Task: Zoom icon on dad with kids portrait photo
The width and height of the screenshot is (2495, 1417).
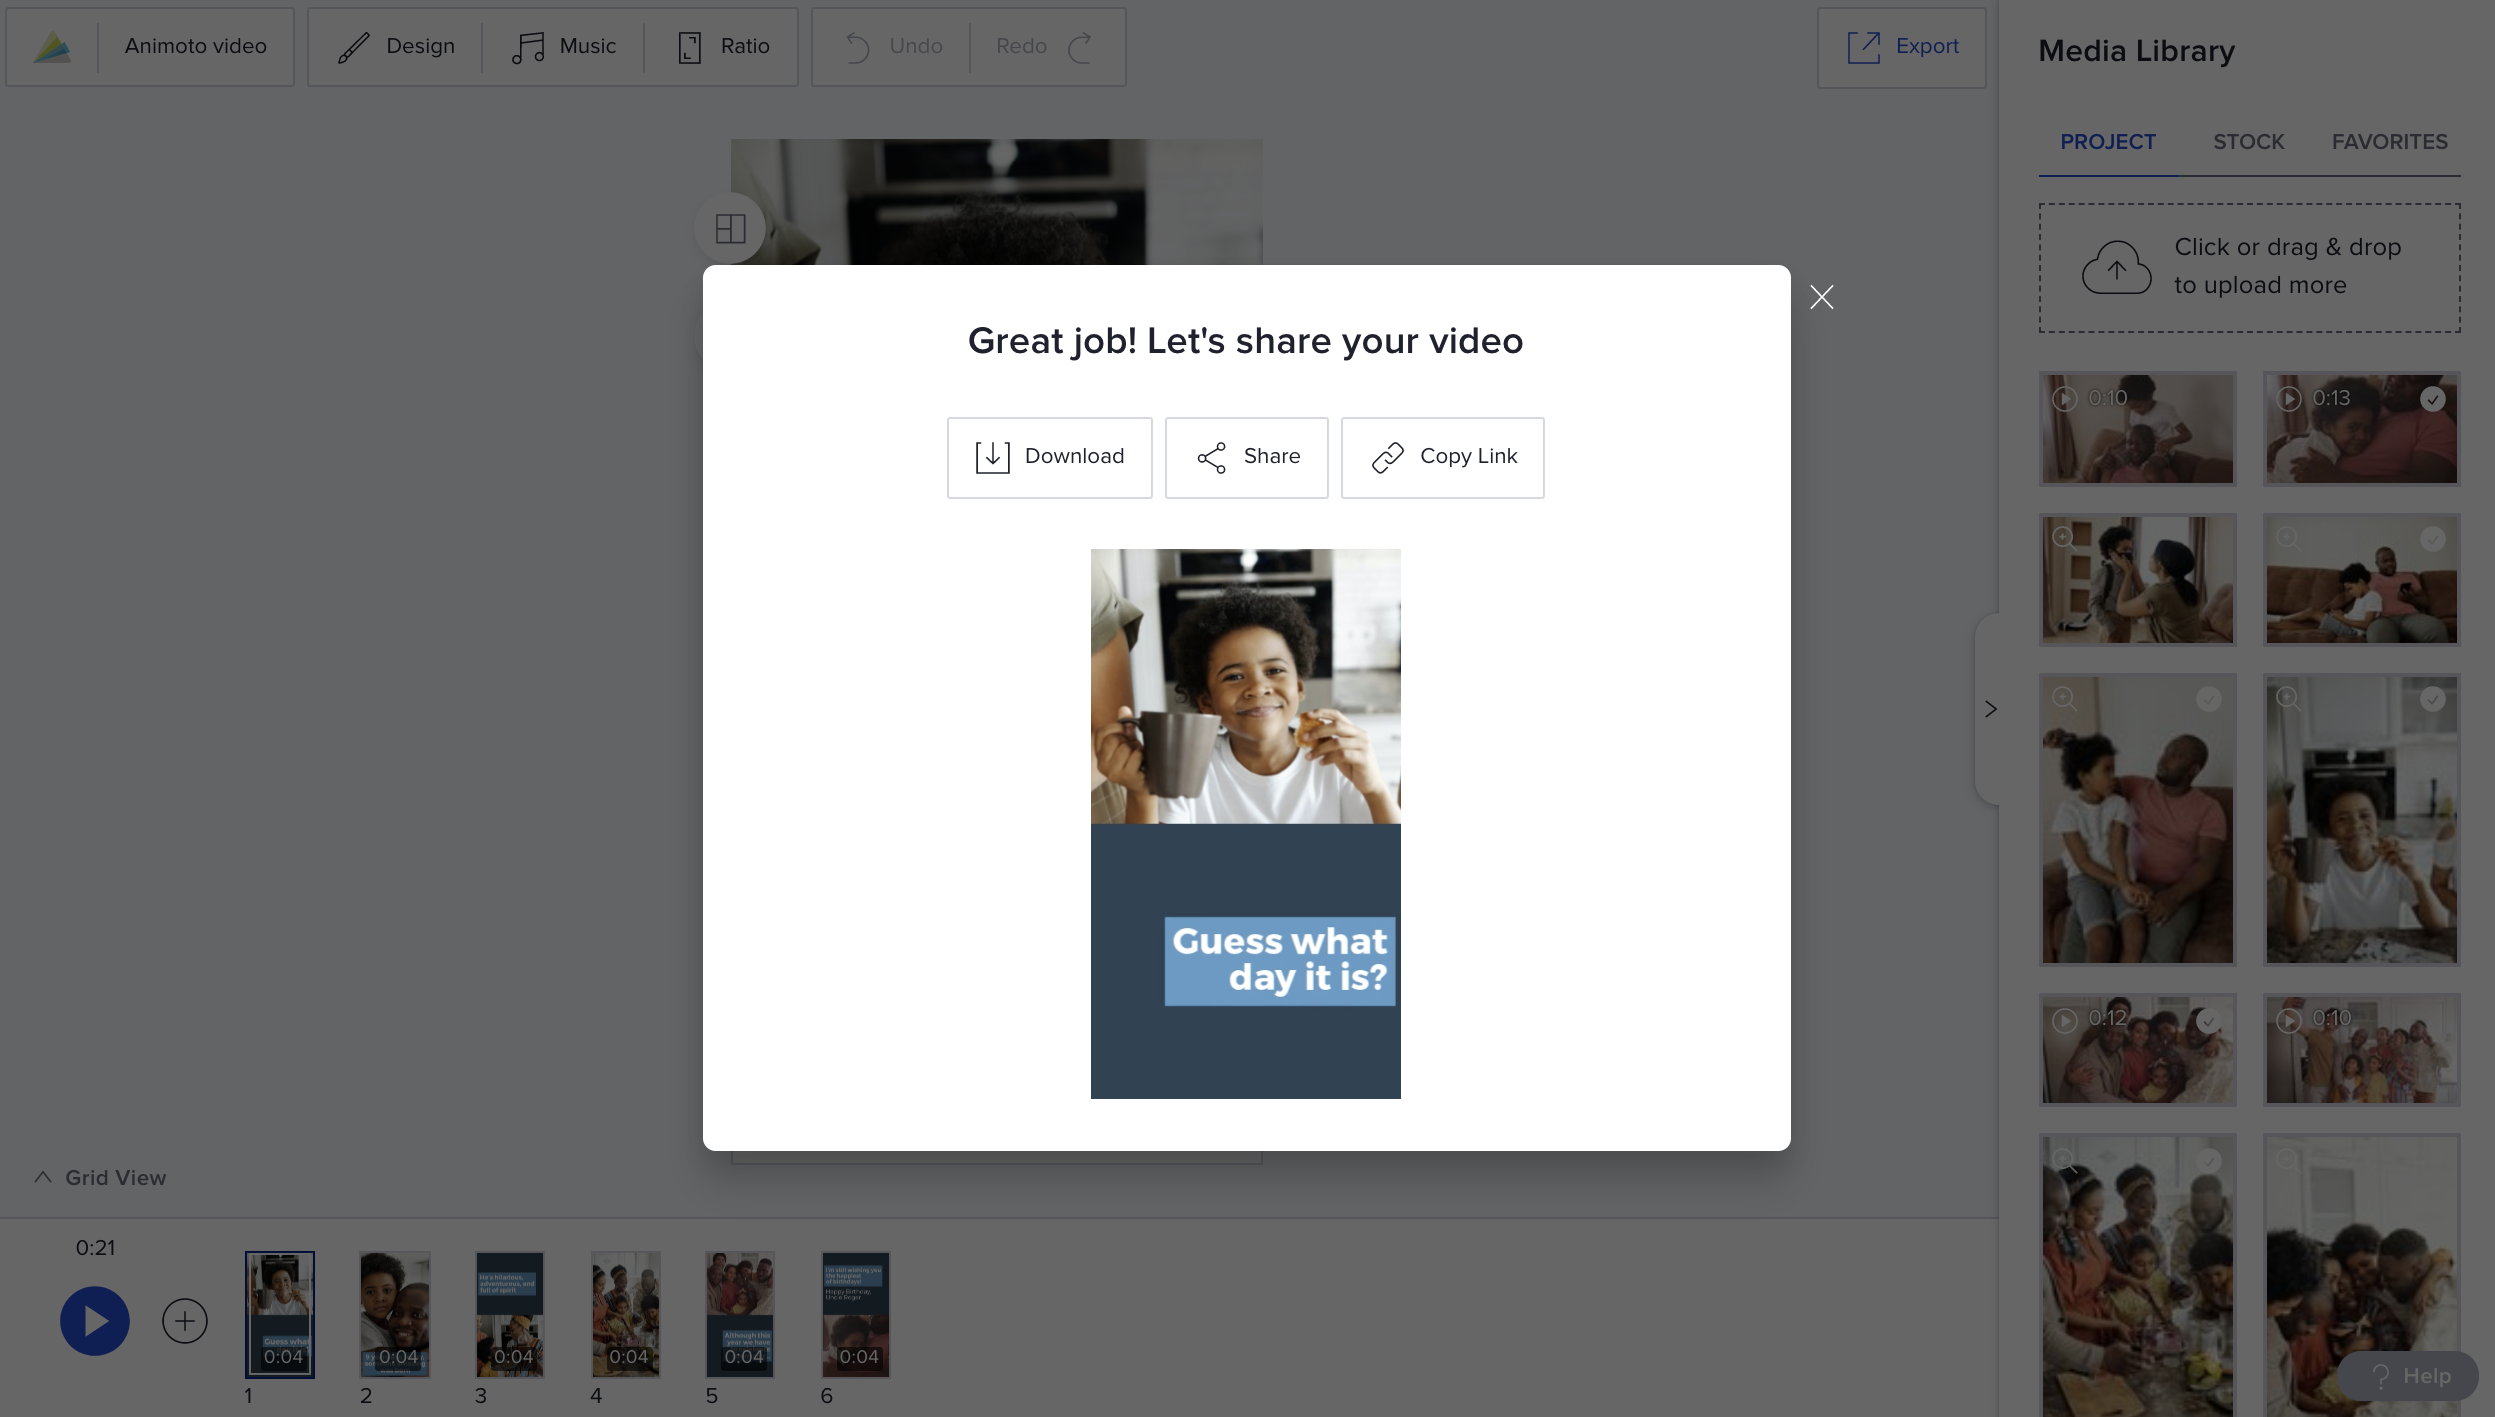Action: tap(2064, 698)
